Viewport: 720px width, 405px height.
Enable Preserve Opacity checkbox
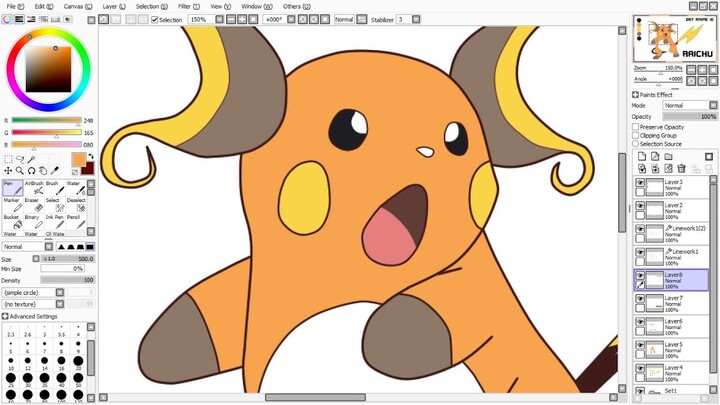(636, 127)
